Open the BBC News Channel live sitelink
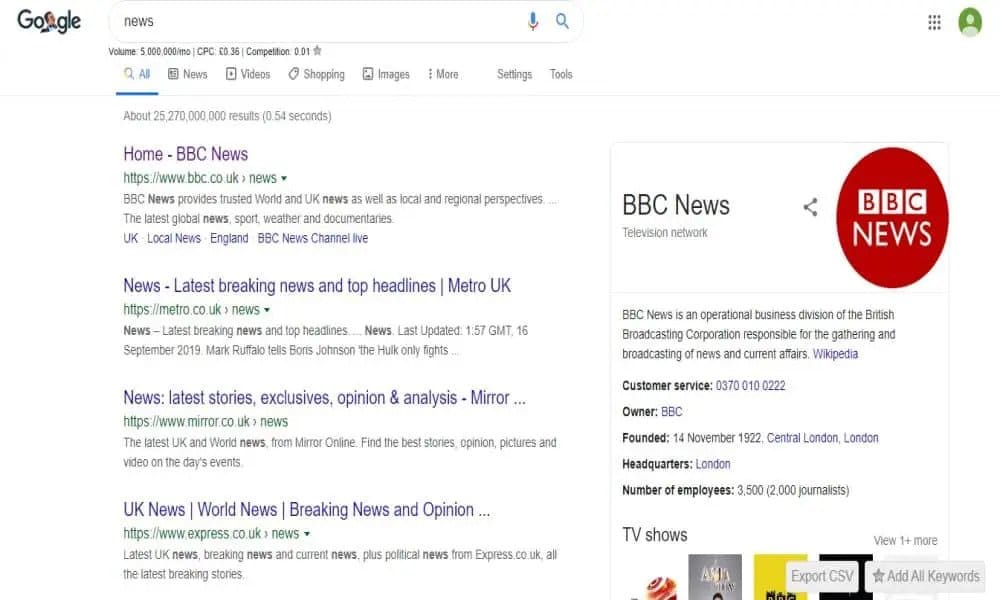 312,238
